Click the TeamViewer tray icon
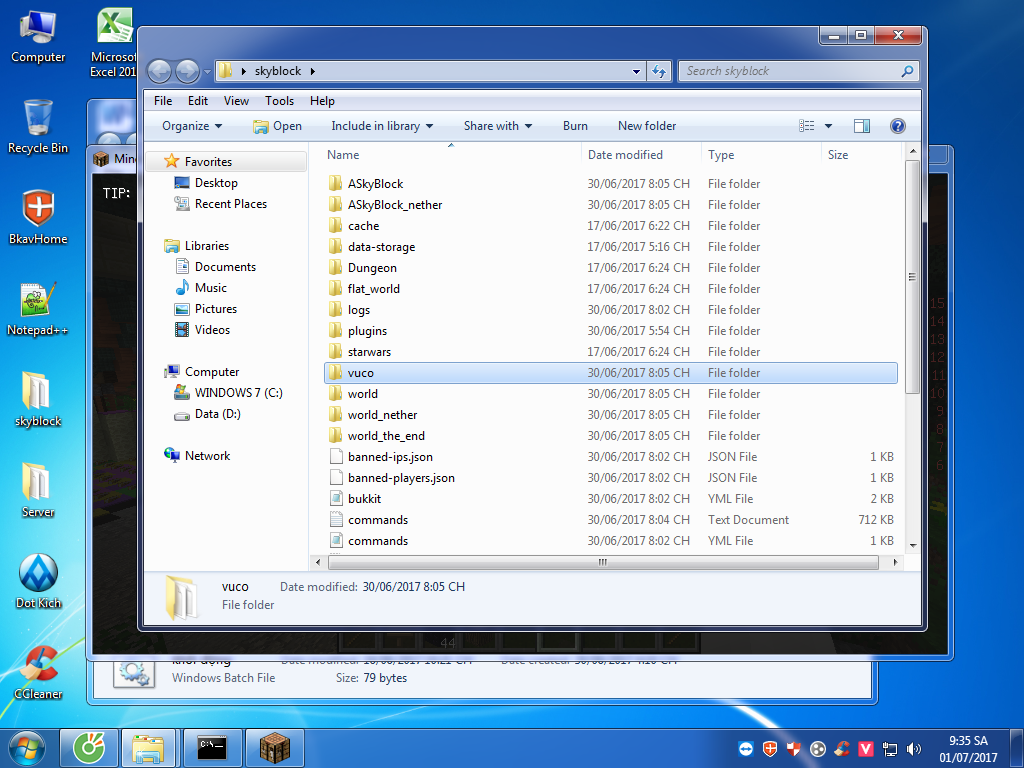1024x768 pixels. (746, 749)
